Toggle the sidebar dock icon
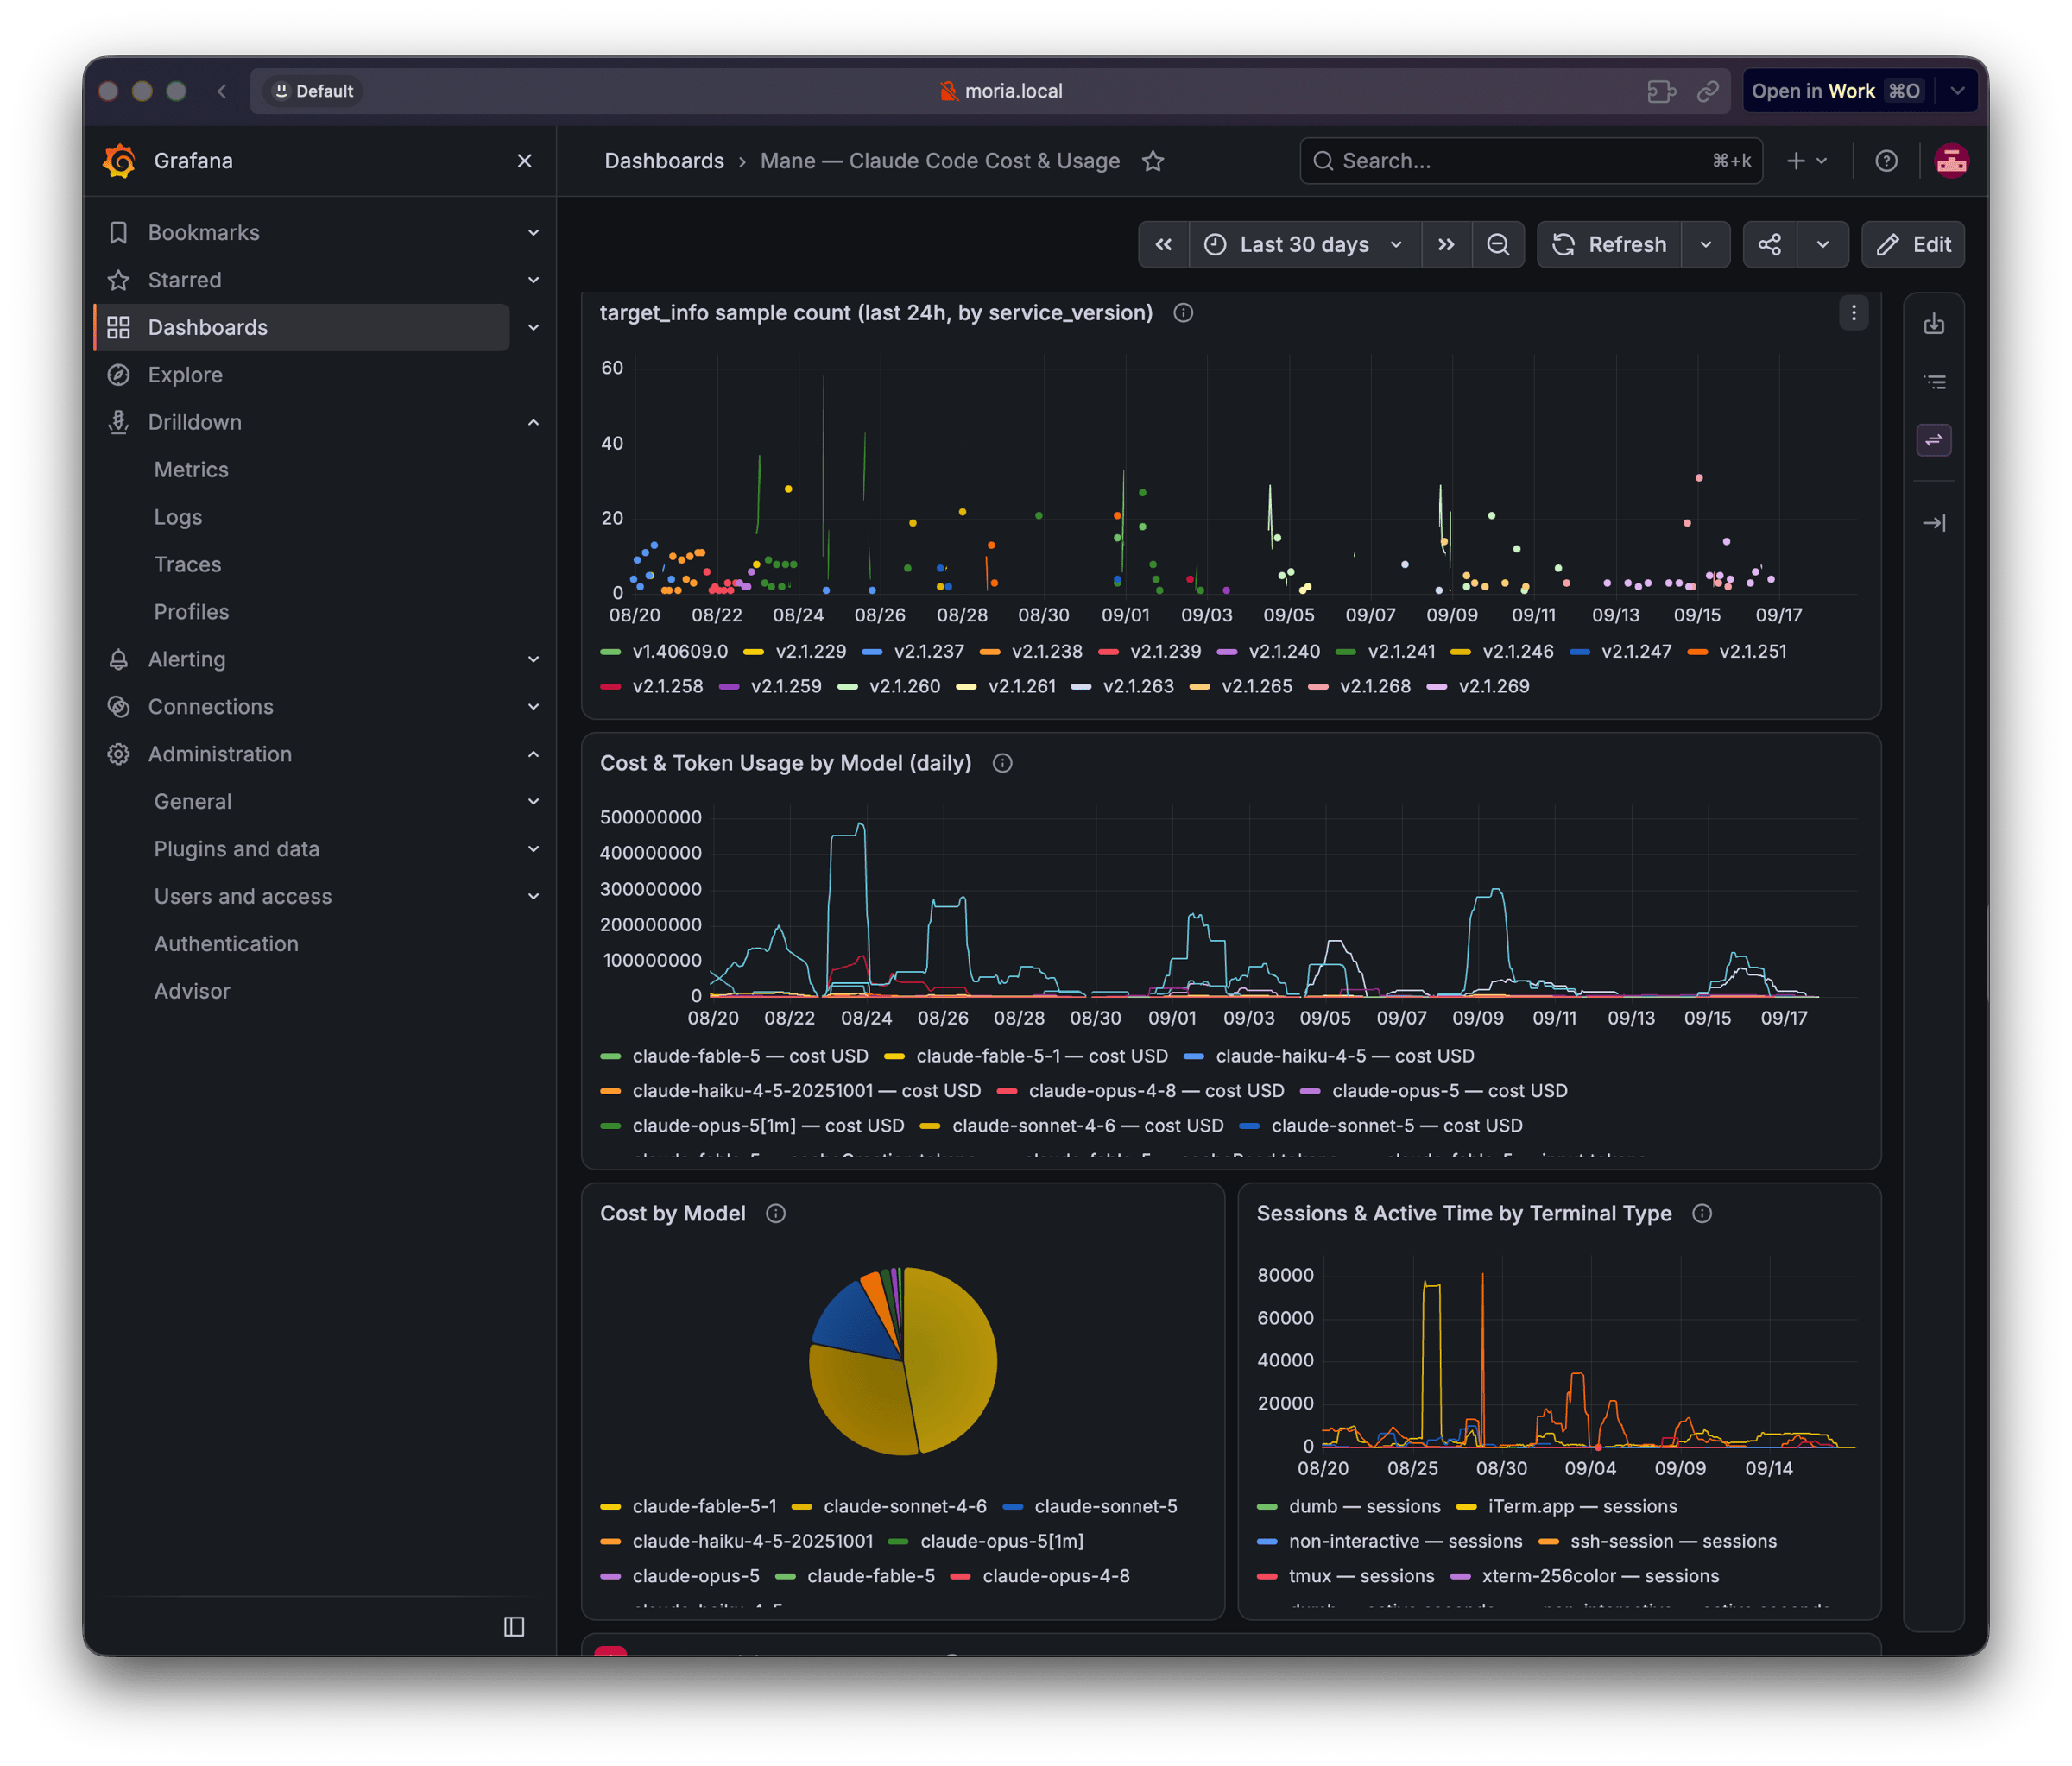Screen dimensions: 2072x1766 [514, 1626]
